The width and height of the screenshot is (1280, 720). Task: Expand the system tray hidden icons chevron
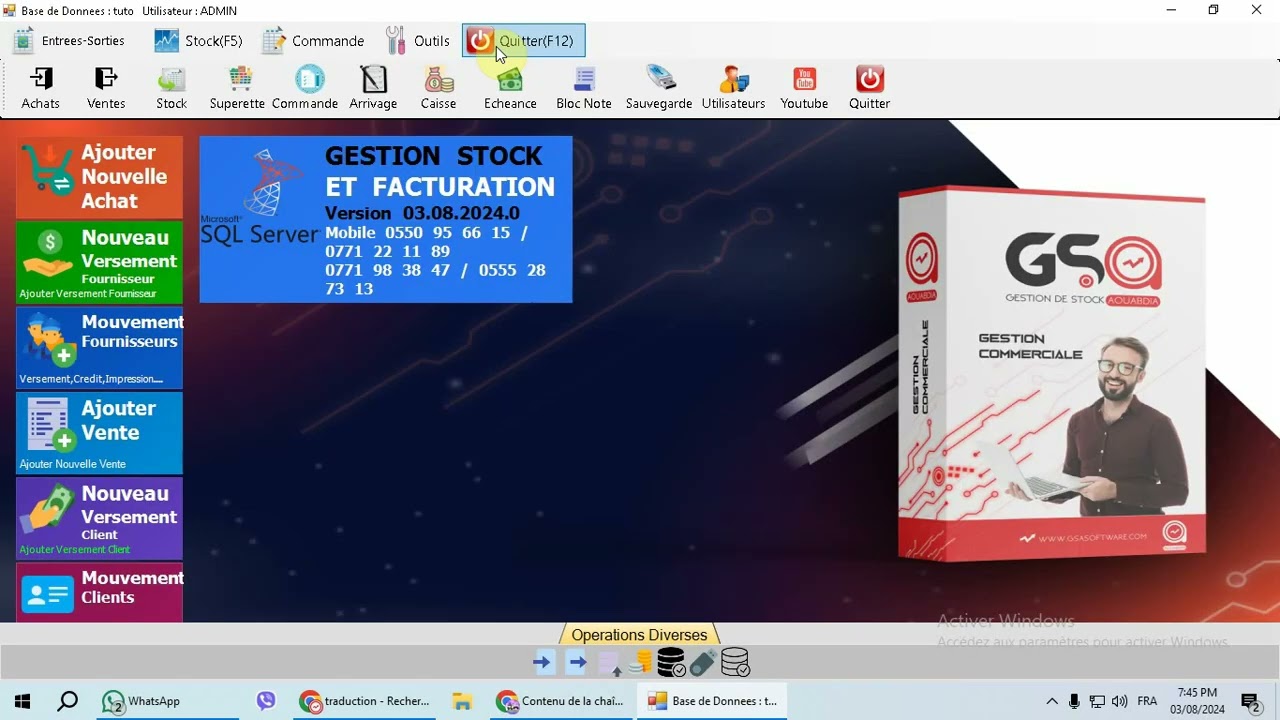[x=1052, y=701]
